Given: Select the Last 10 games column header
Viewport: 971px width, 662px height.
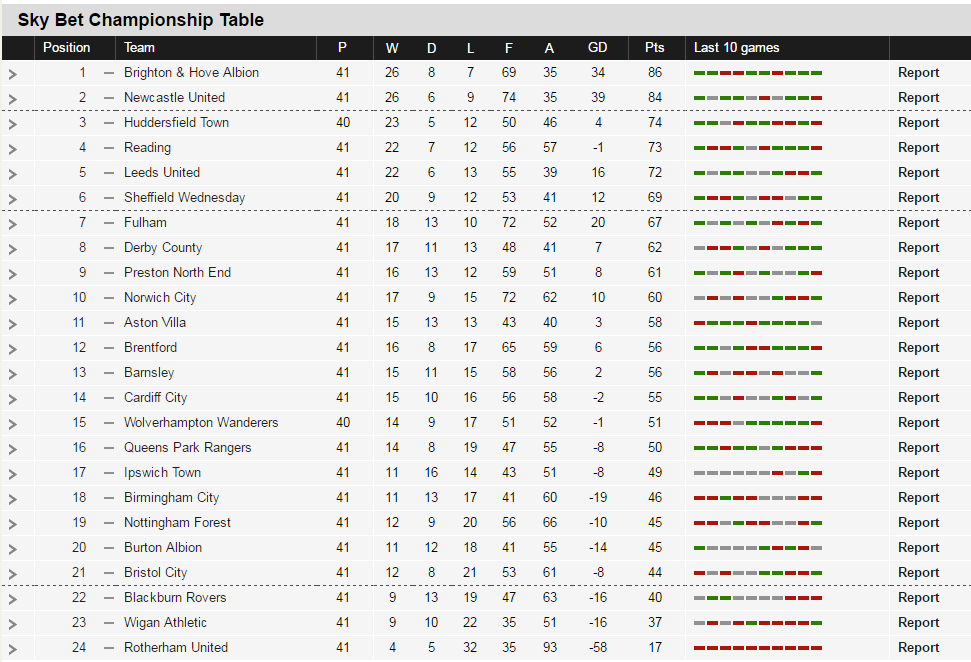Looking at the screenshot, I should pos(736,48).
